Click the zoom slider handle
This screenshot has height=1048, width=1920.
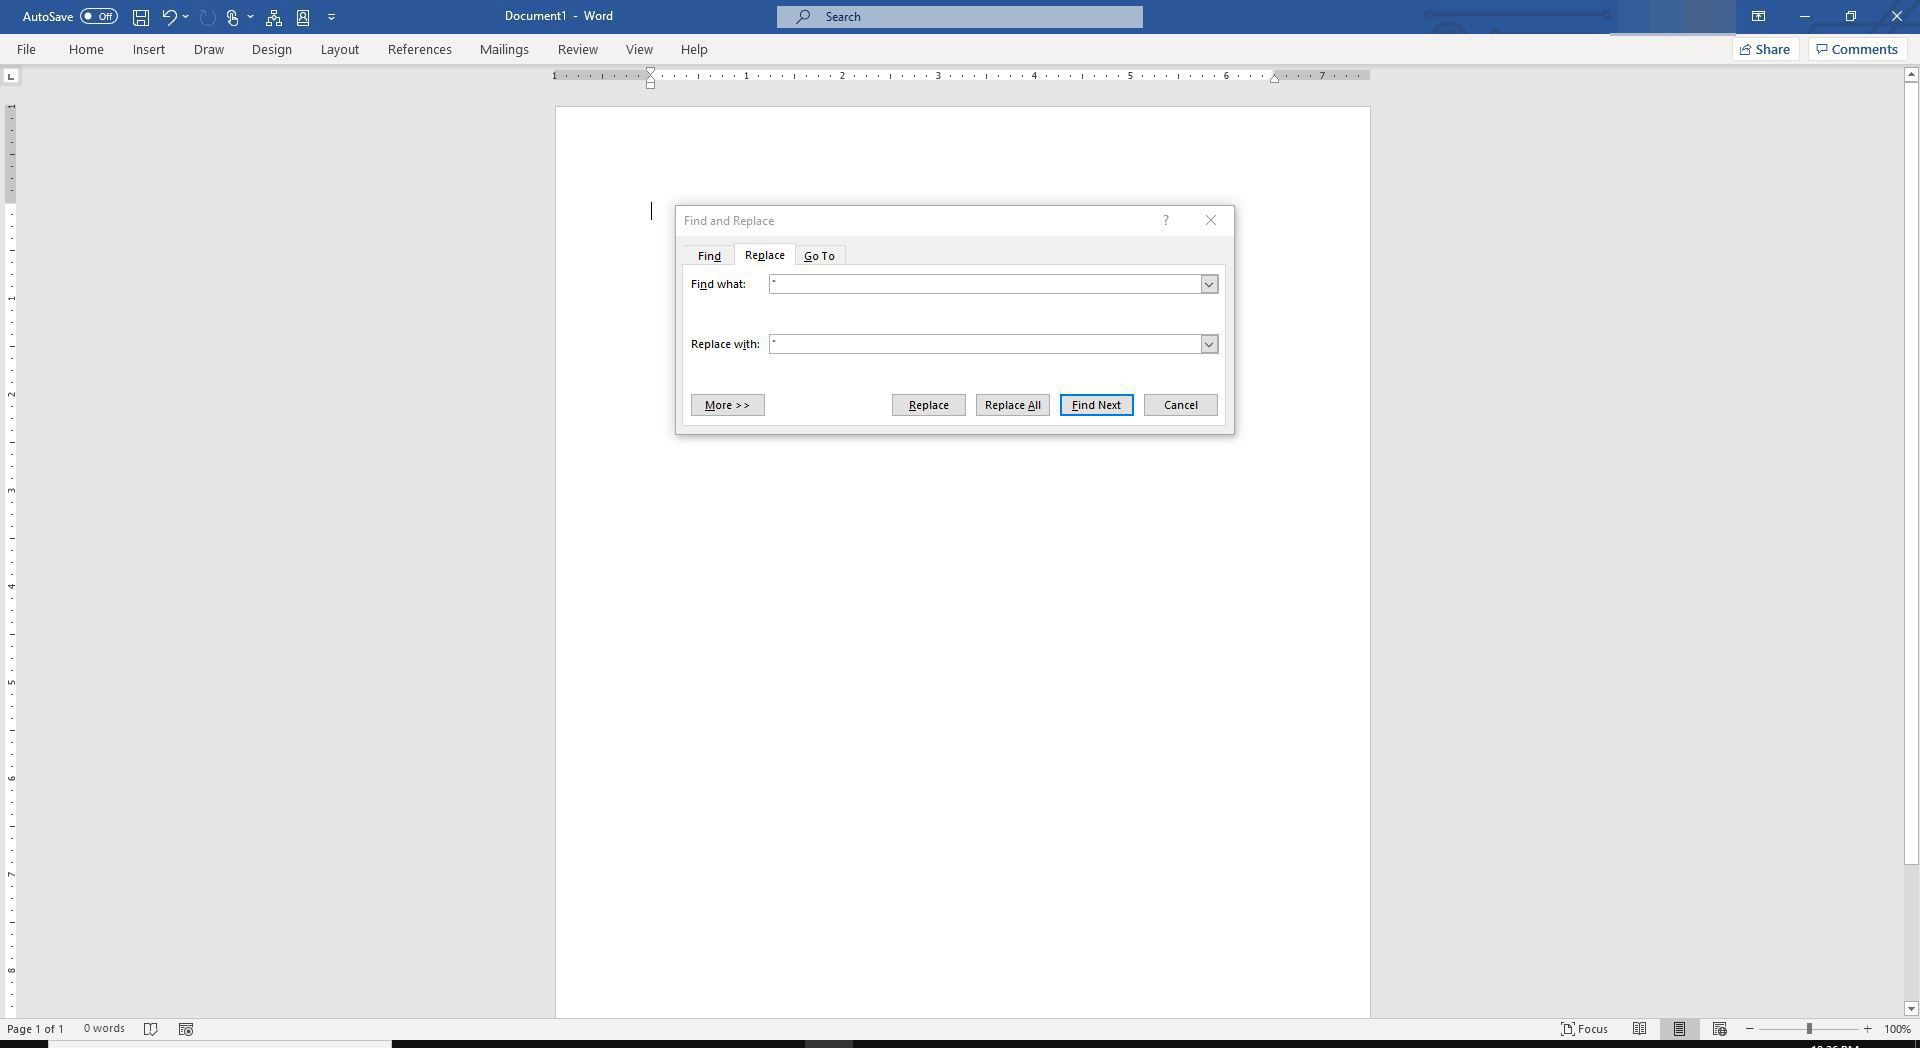pyautogui.click(x=1809, y=1029)
